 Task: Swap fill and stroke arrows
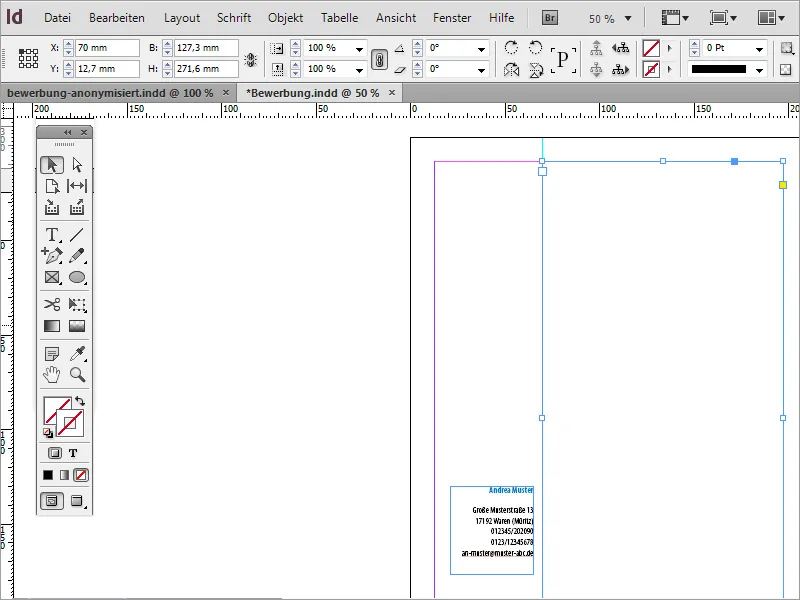coord(80,401)
